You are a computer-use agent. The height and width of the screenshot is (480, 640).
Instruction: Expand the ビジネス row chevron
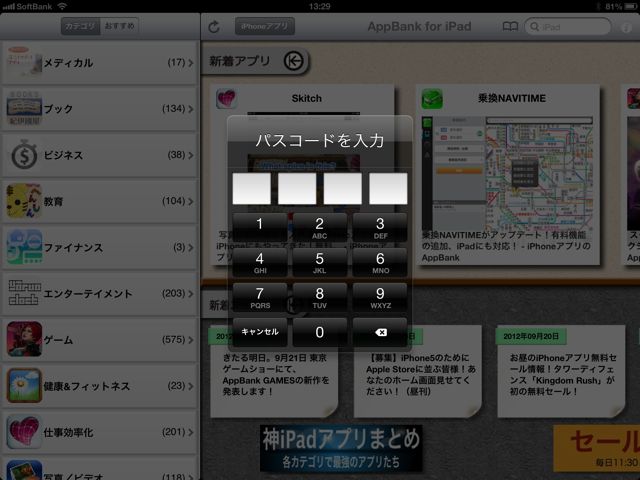point(191,155)
